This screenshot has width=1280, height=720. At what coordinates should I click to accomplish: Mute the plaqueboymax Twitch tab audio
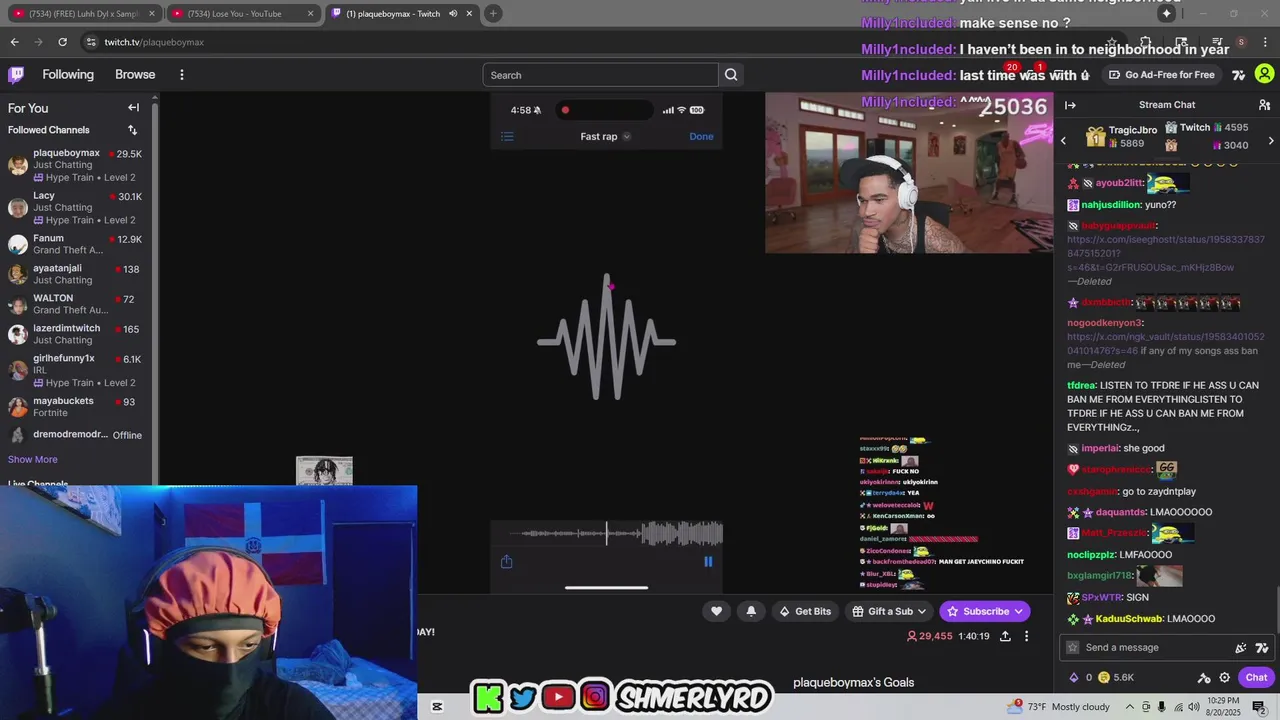pyautogui.click(x=453, y=14)
